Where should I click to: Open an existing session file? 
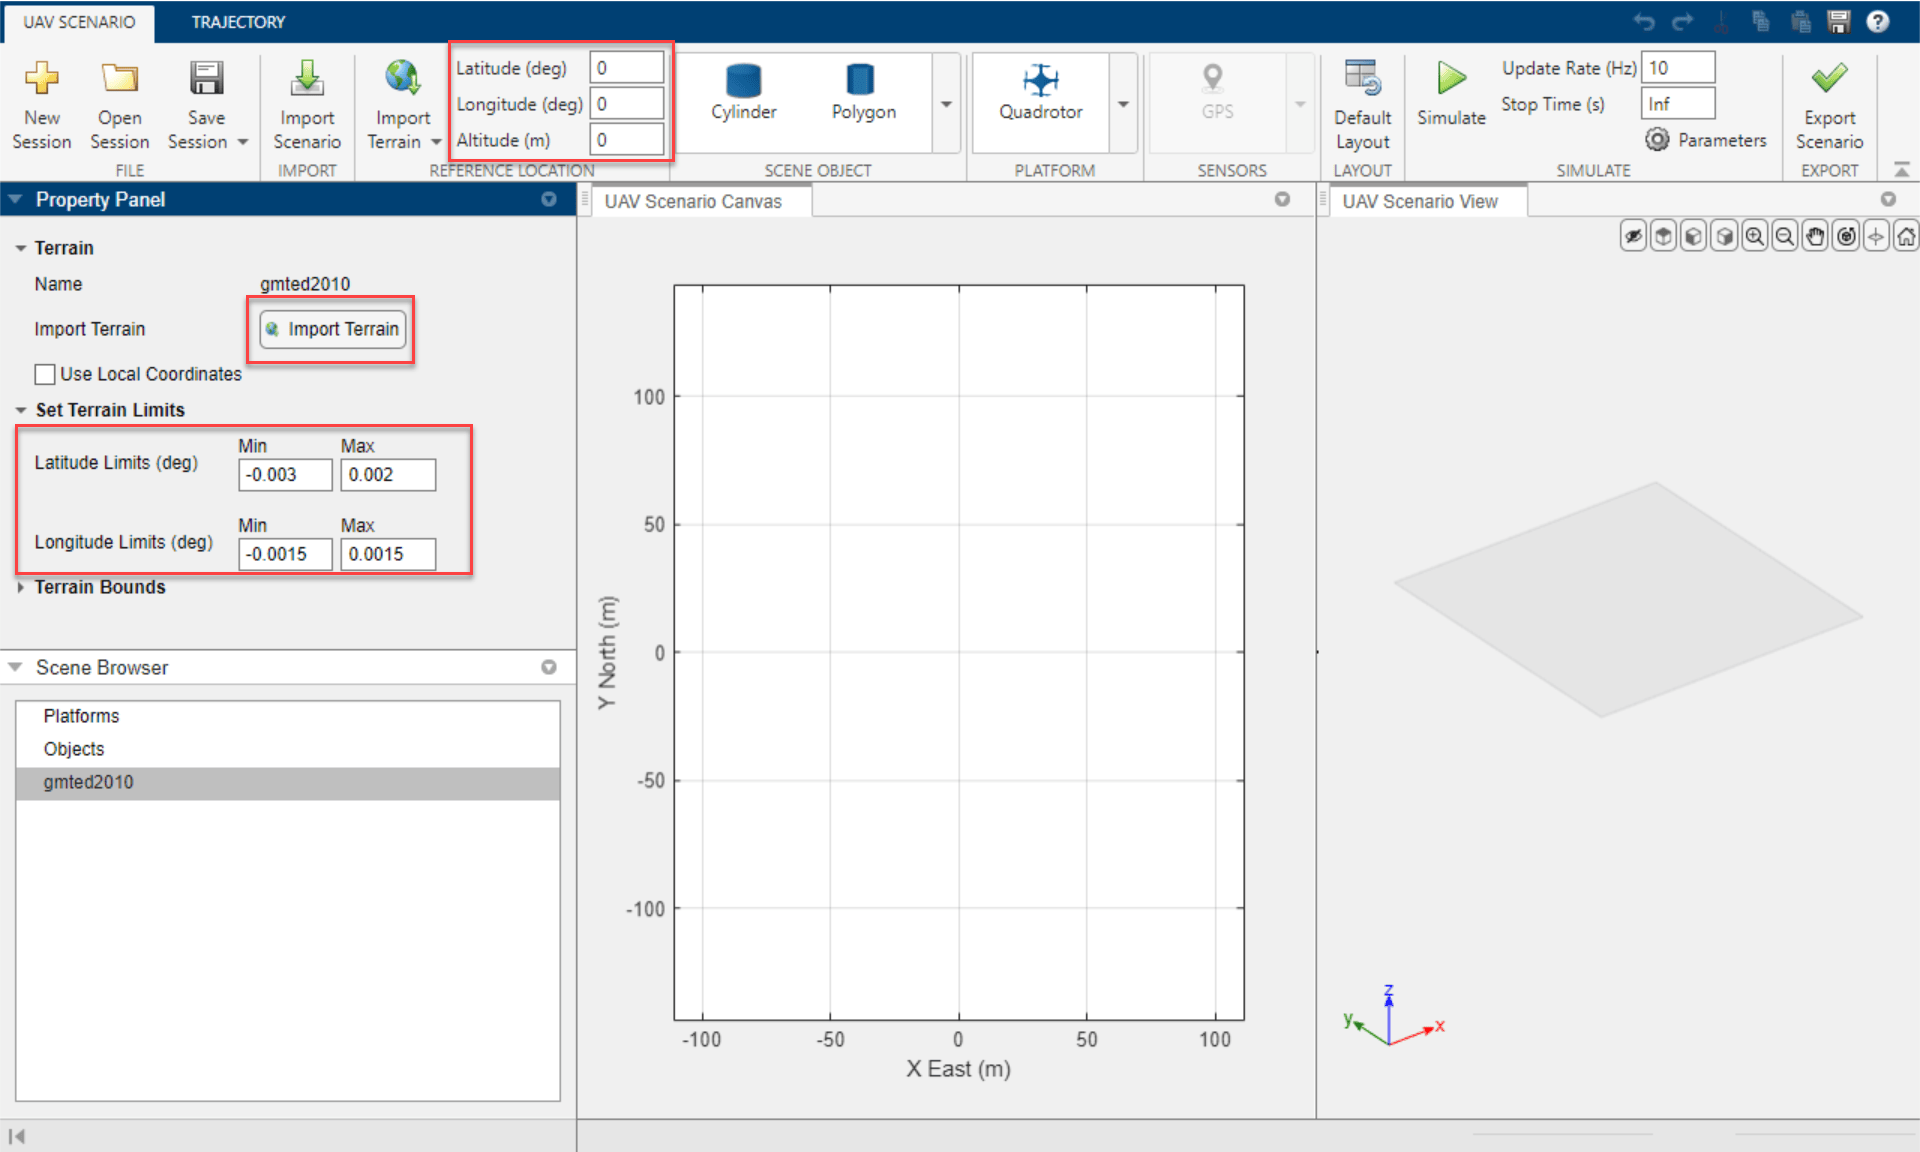[x=119, y=104]
